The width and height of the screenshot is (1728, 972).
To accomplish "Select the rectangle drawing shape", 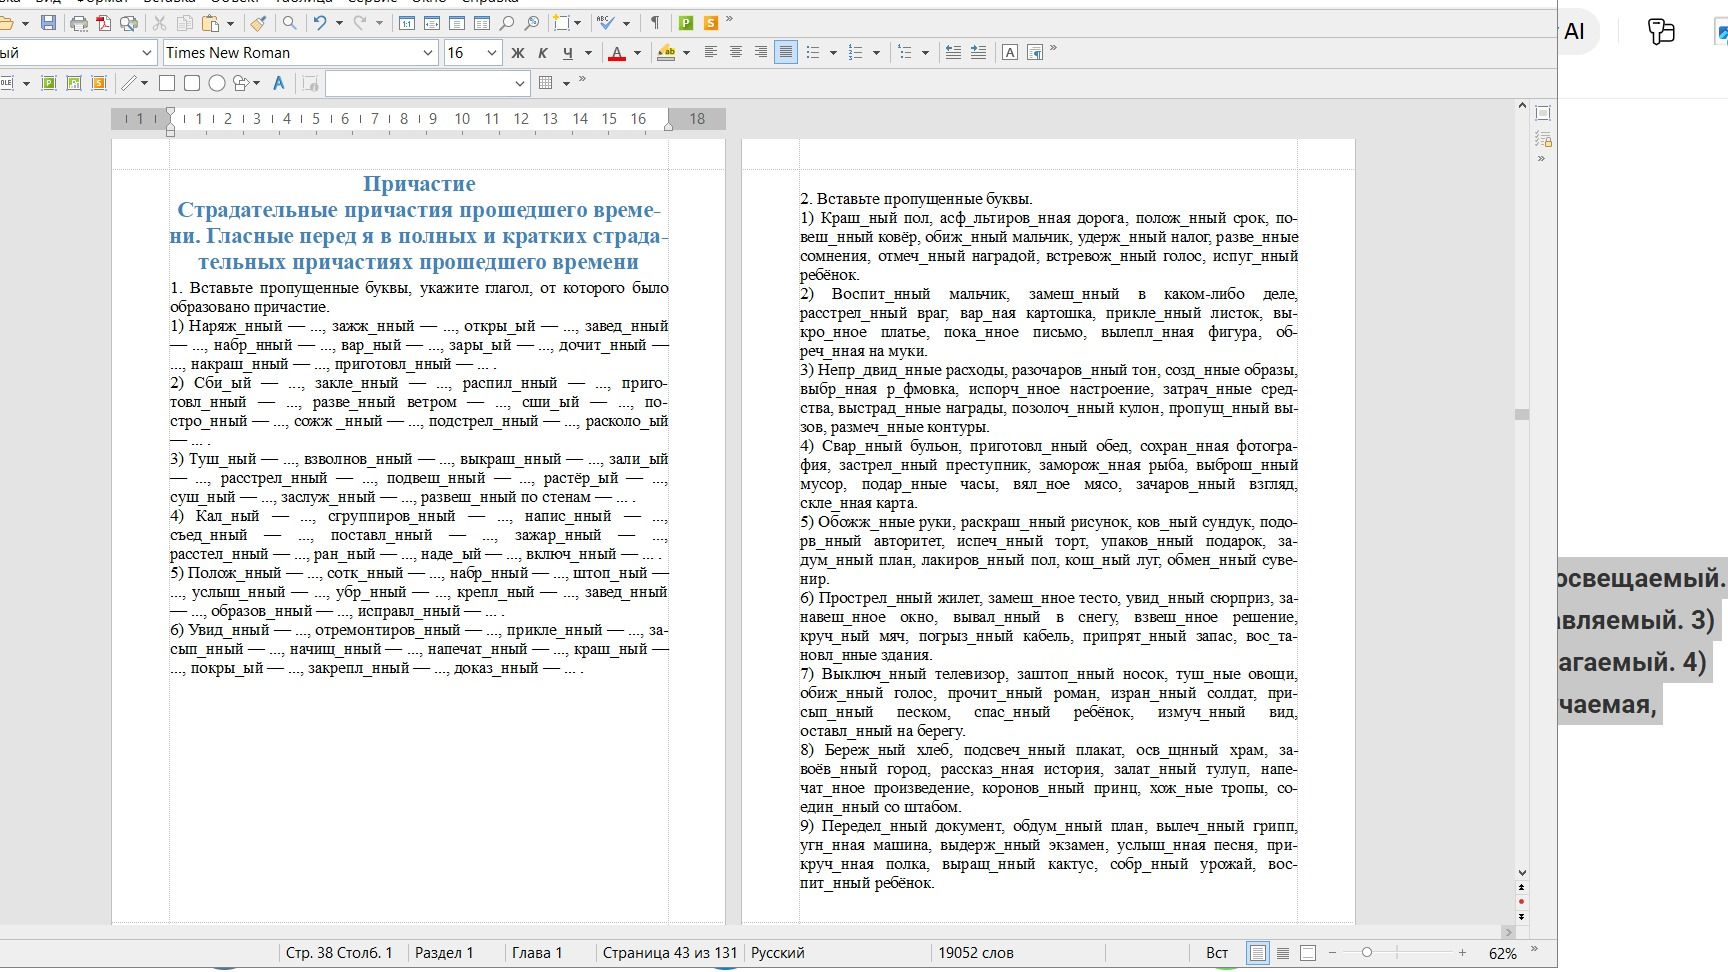I will [x=167, y=83].
